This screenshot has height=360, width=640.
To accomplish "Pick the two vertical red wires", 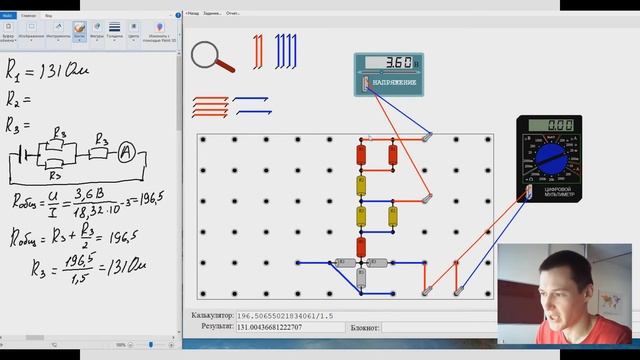I will [x=258, y=51].
